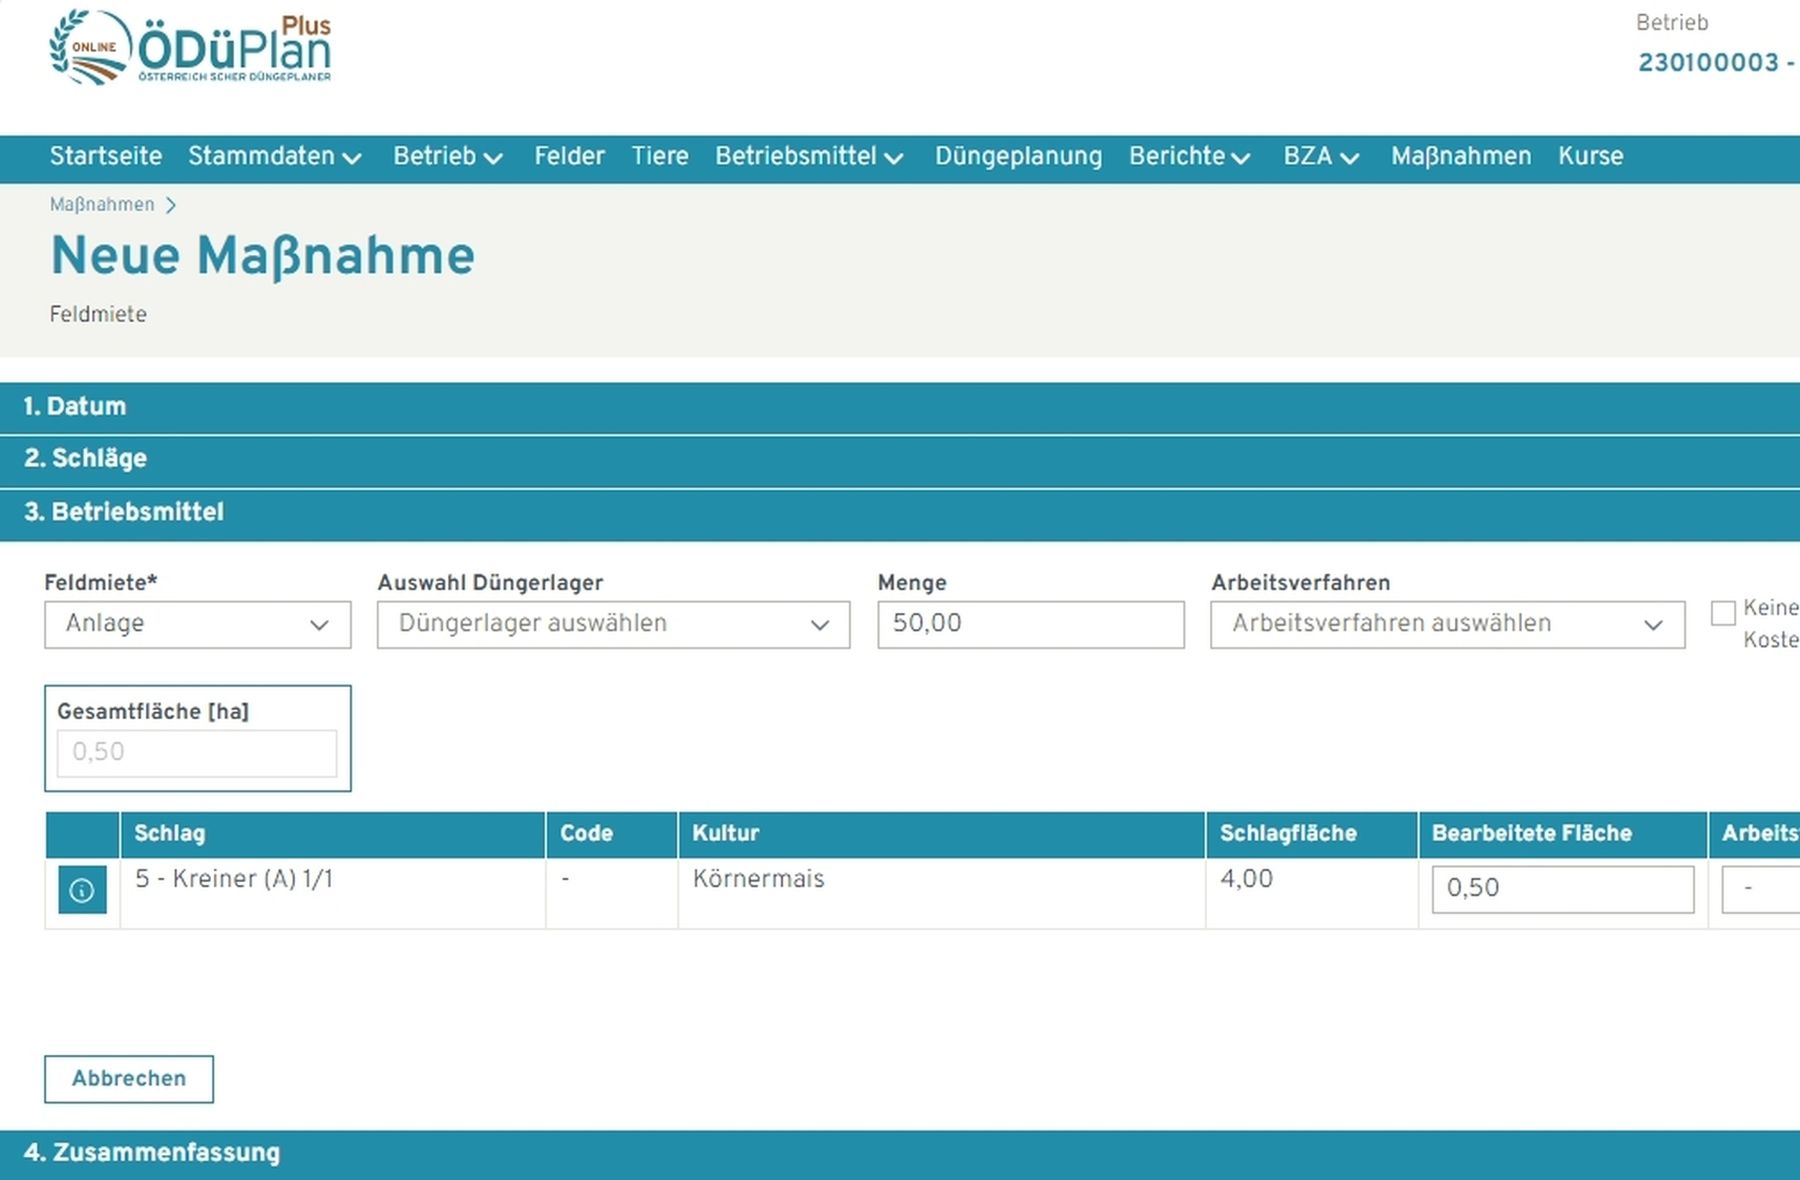
Task: Expand the 4. Zusammenfassung section
Action: (x=152, y=1153)
